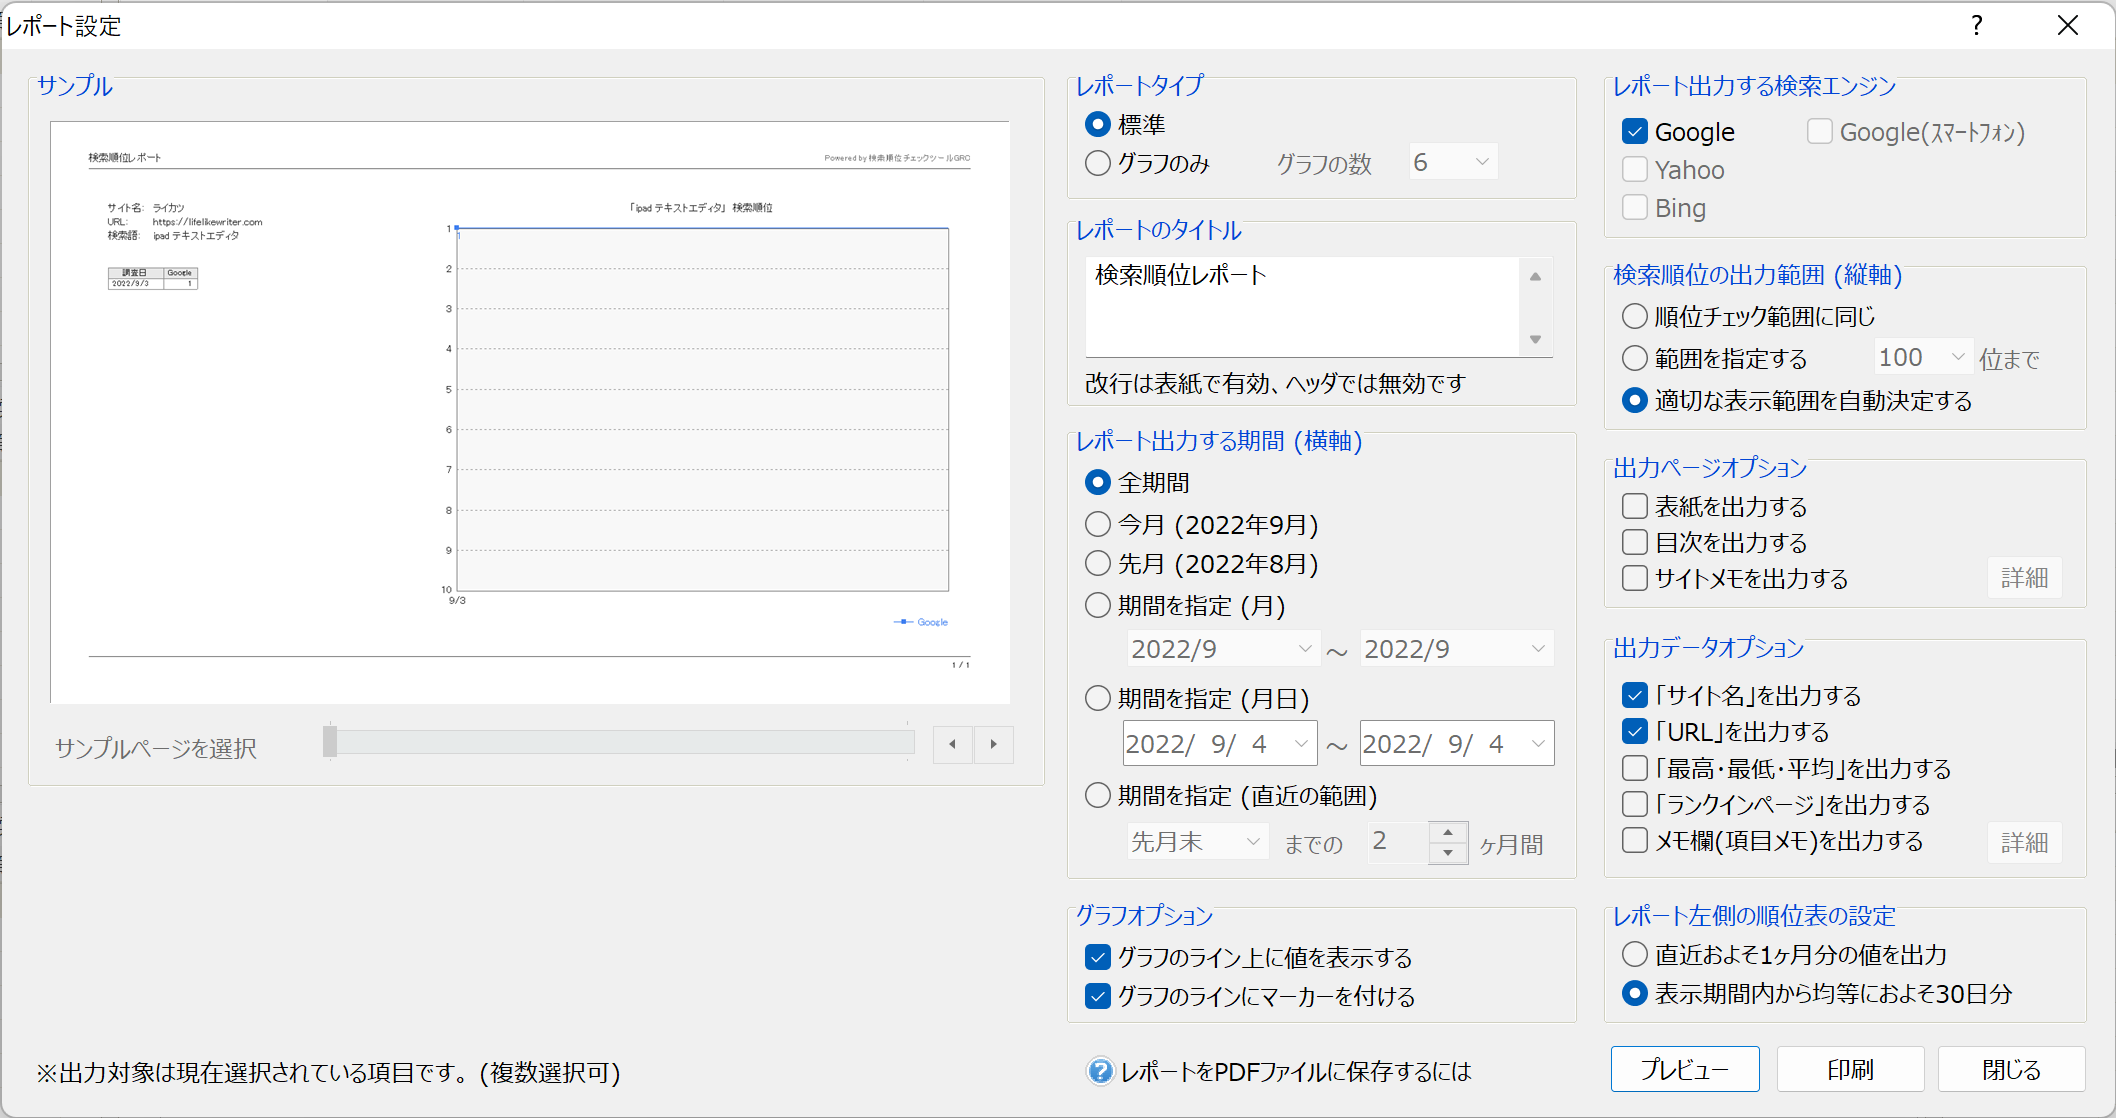2116x1118 pixels.
Task: Click the プレビュー button
Action: 1684,1070
